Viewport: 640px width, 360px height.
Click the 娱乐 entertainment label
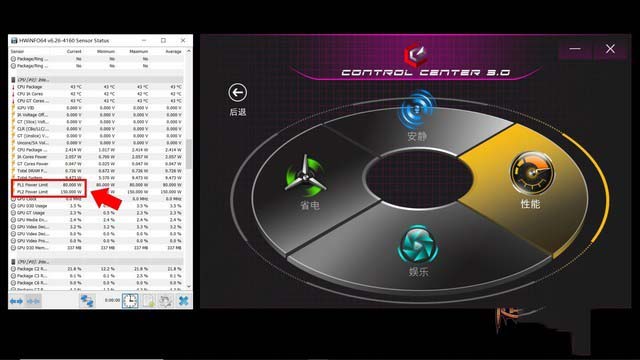click(x=418, y=272)
